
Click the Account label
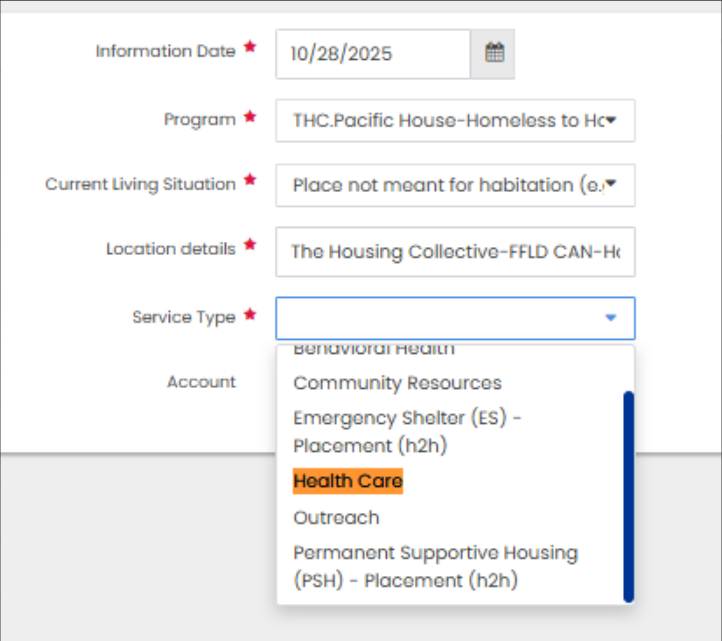point(201,382)
